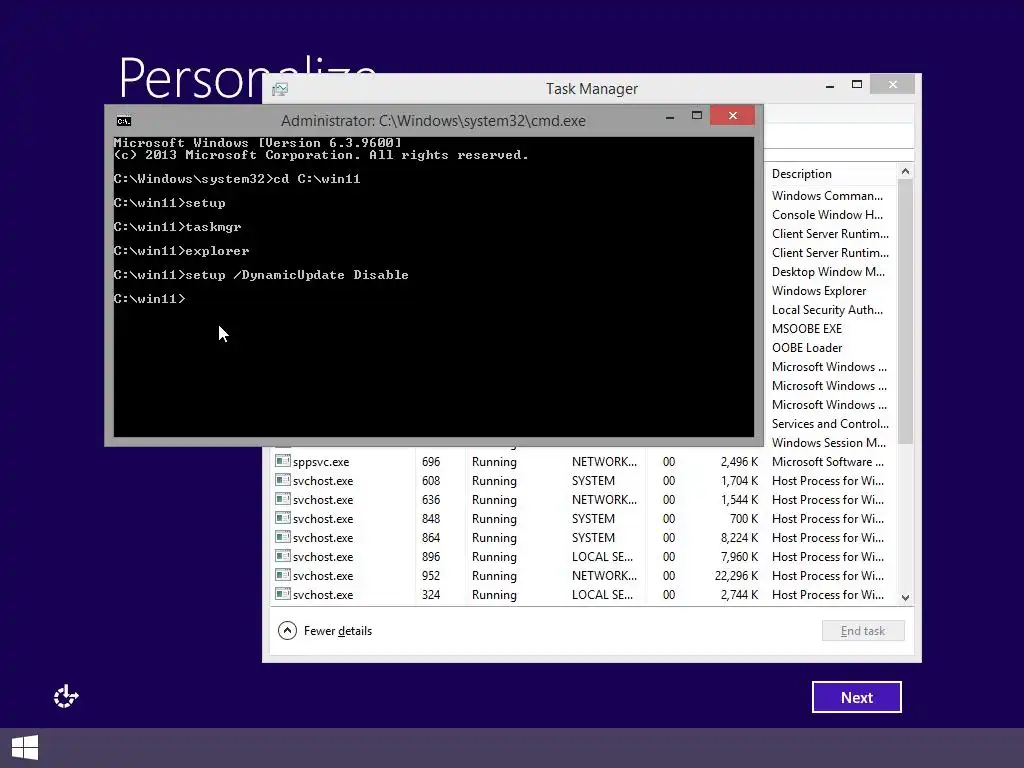Image resolution: width=1024 pixels, height=768 pixels.
Task: Select the sppsvc.exe process icon
Action: (283, 461)
